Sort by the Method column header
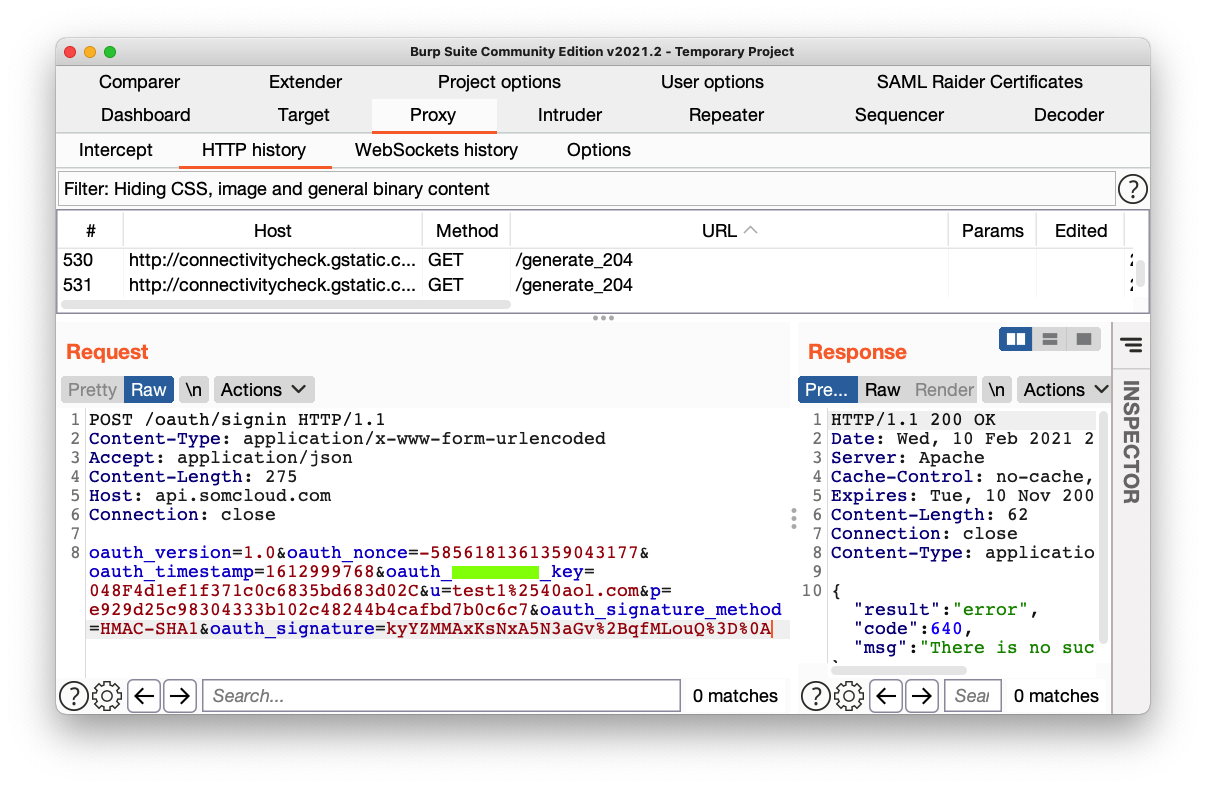Viewport: 1206px width, 788px height. (x=467, y=231)
